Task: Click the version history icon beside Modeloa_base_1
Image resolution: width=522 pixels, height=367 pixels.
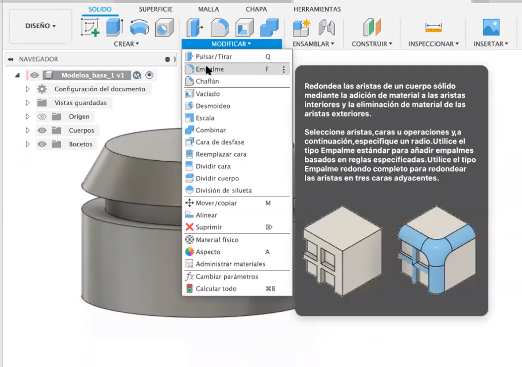Action: click(137, 75)
